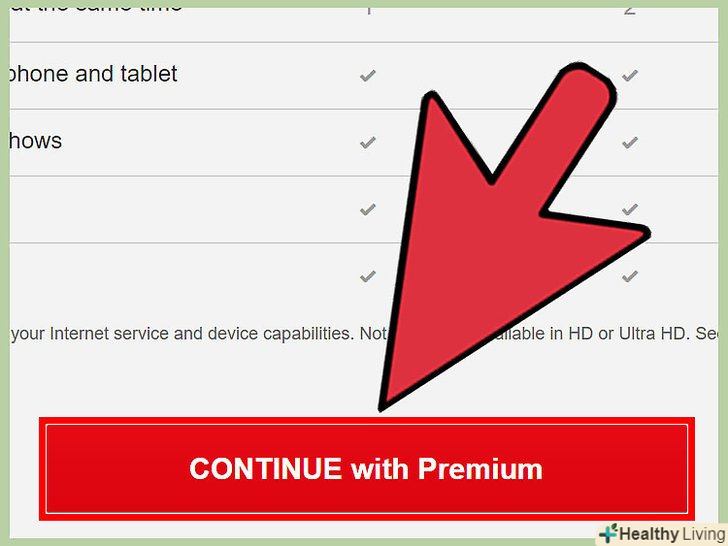Click the screen count value in the first plan column

pos(368,7)
